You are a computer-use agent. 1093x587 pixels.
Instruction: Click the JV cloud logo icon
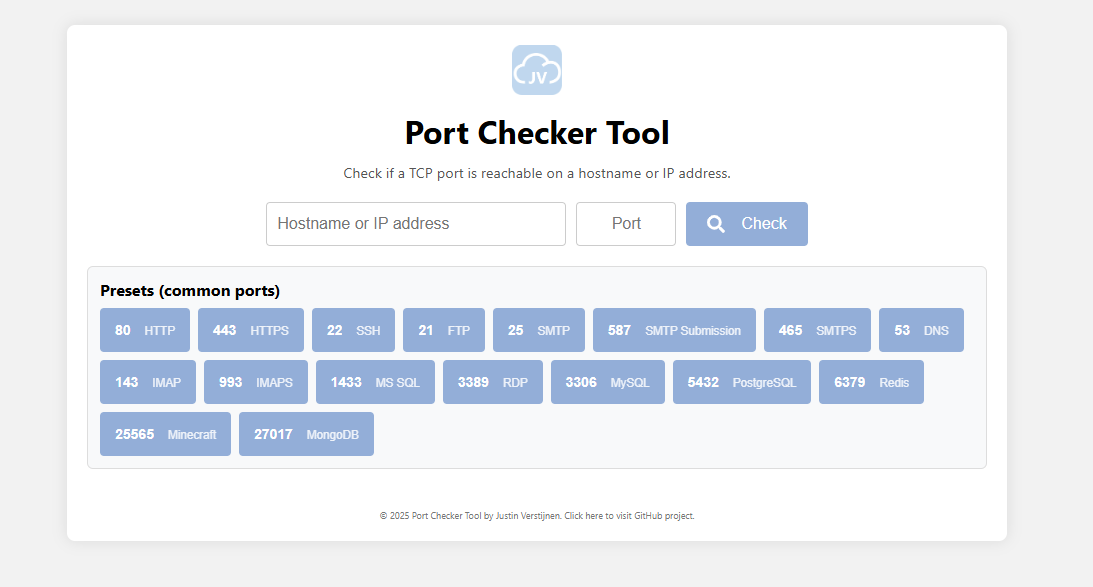[537, 70]
